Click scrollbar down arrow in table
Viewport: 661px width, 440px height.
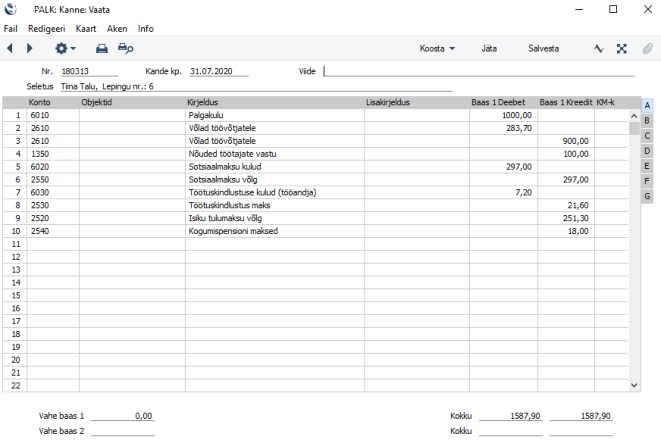coord(634,385)
